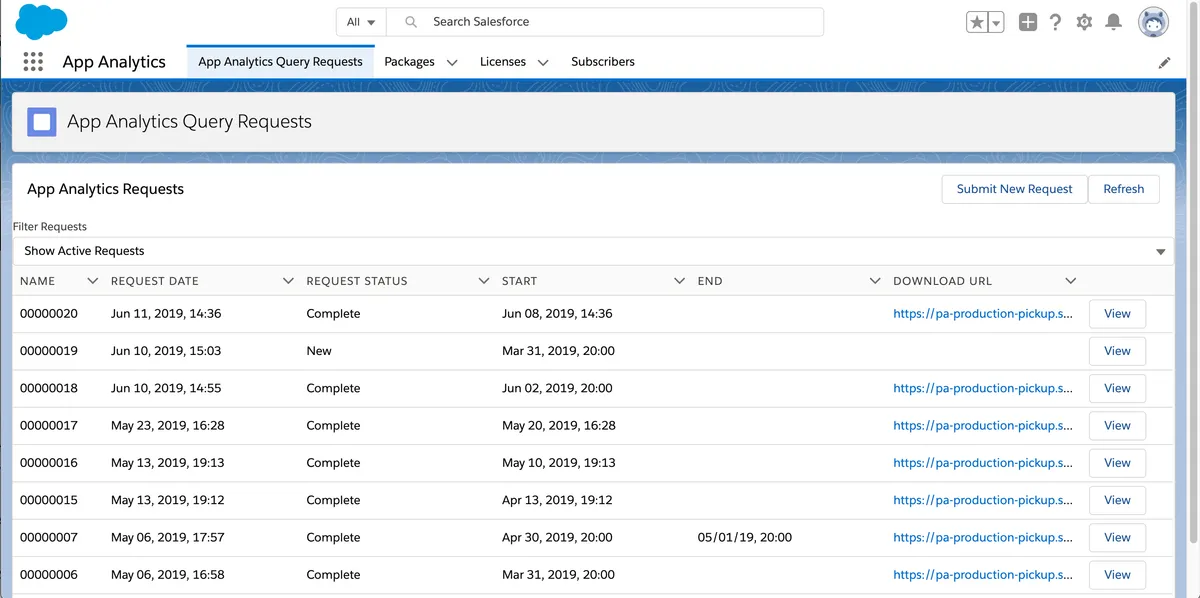Click View for request 00000006
The height and width of the screenshot is (598, 1200).
1117,575
